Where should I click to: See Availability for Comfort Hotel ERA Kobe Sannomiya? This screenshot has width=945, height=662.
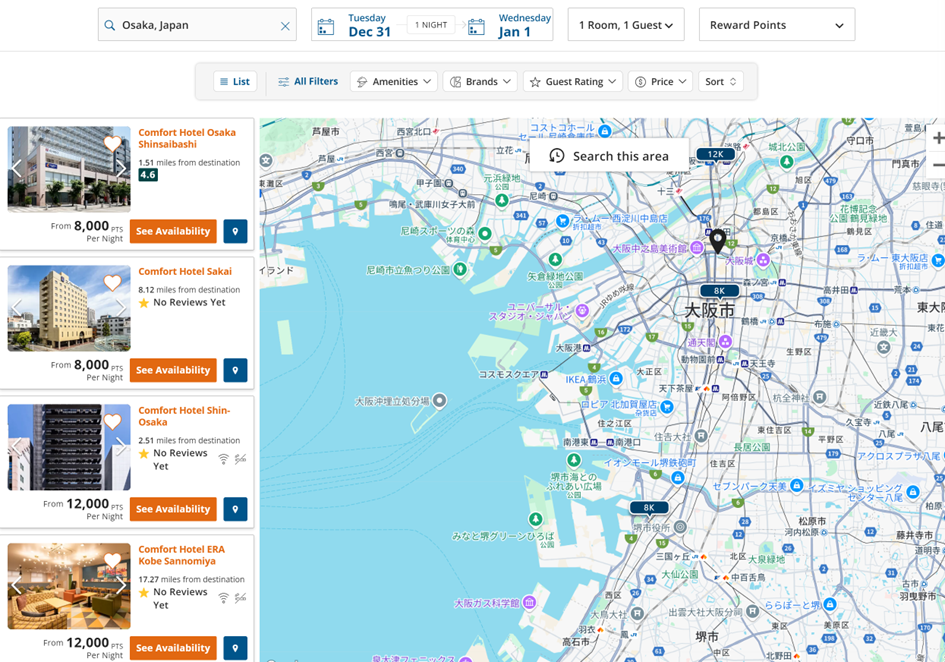pos(173,648)
